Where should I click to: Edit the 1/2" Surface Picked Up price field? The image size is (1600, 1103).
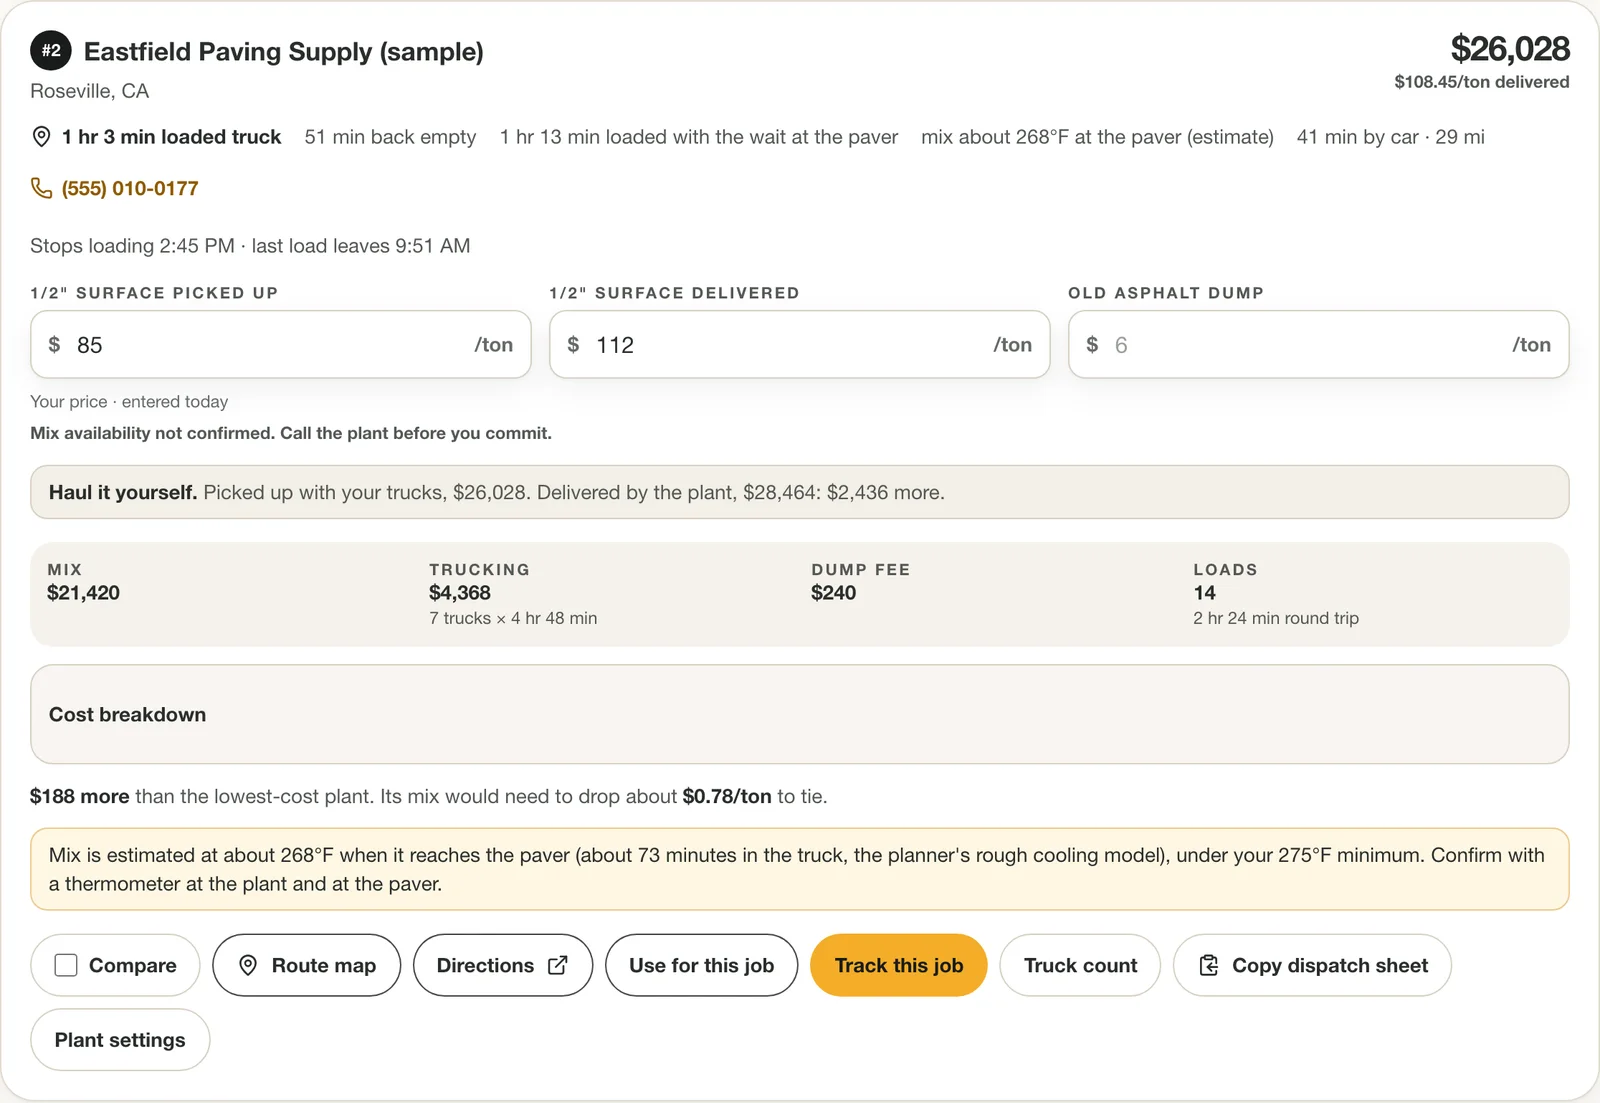pos(280,344)
